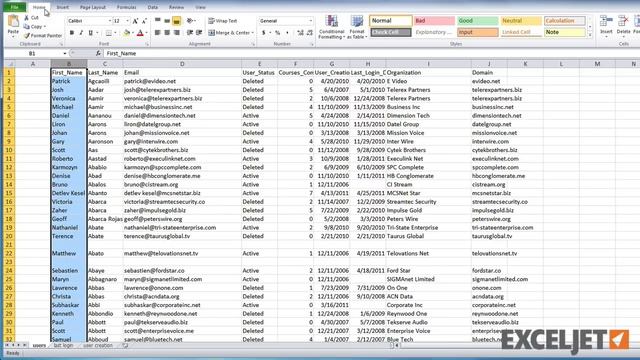640x360 pixels.
Task: Switch to the Review tab
Action: (176, 7)
